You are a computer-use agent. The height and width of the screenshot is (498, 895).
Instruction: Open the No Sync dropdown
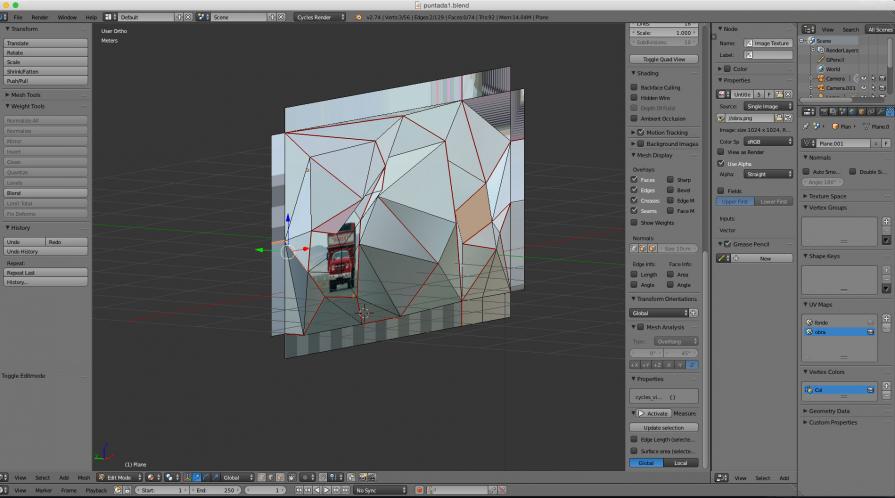[381, 490]
